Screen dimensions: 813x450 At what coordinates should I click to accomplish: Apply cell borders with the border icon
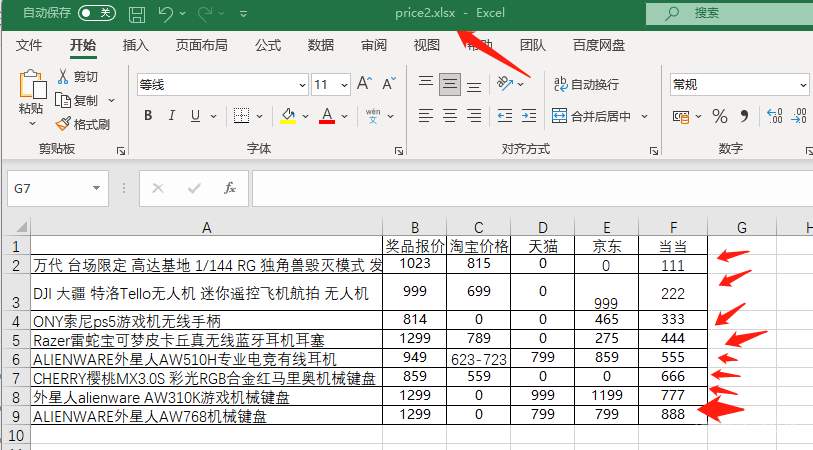point(241,116)
